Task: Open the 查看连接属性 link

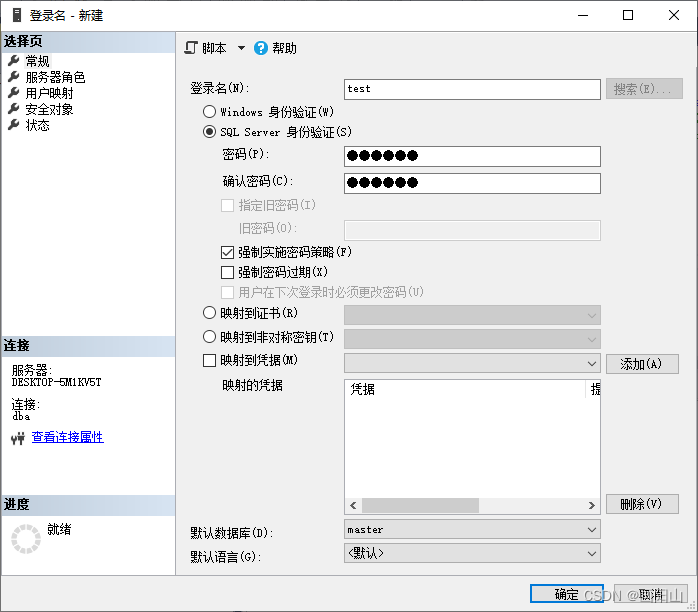Action: [68, 437]
